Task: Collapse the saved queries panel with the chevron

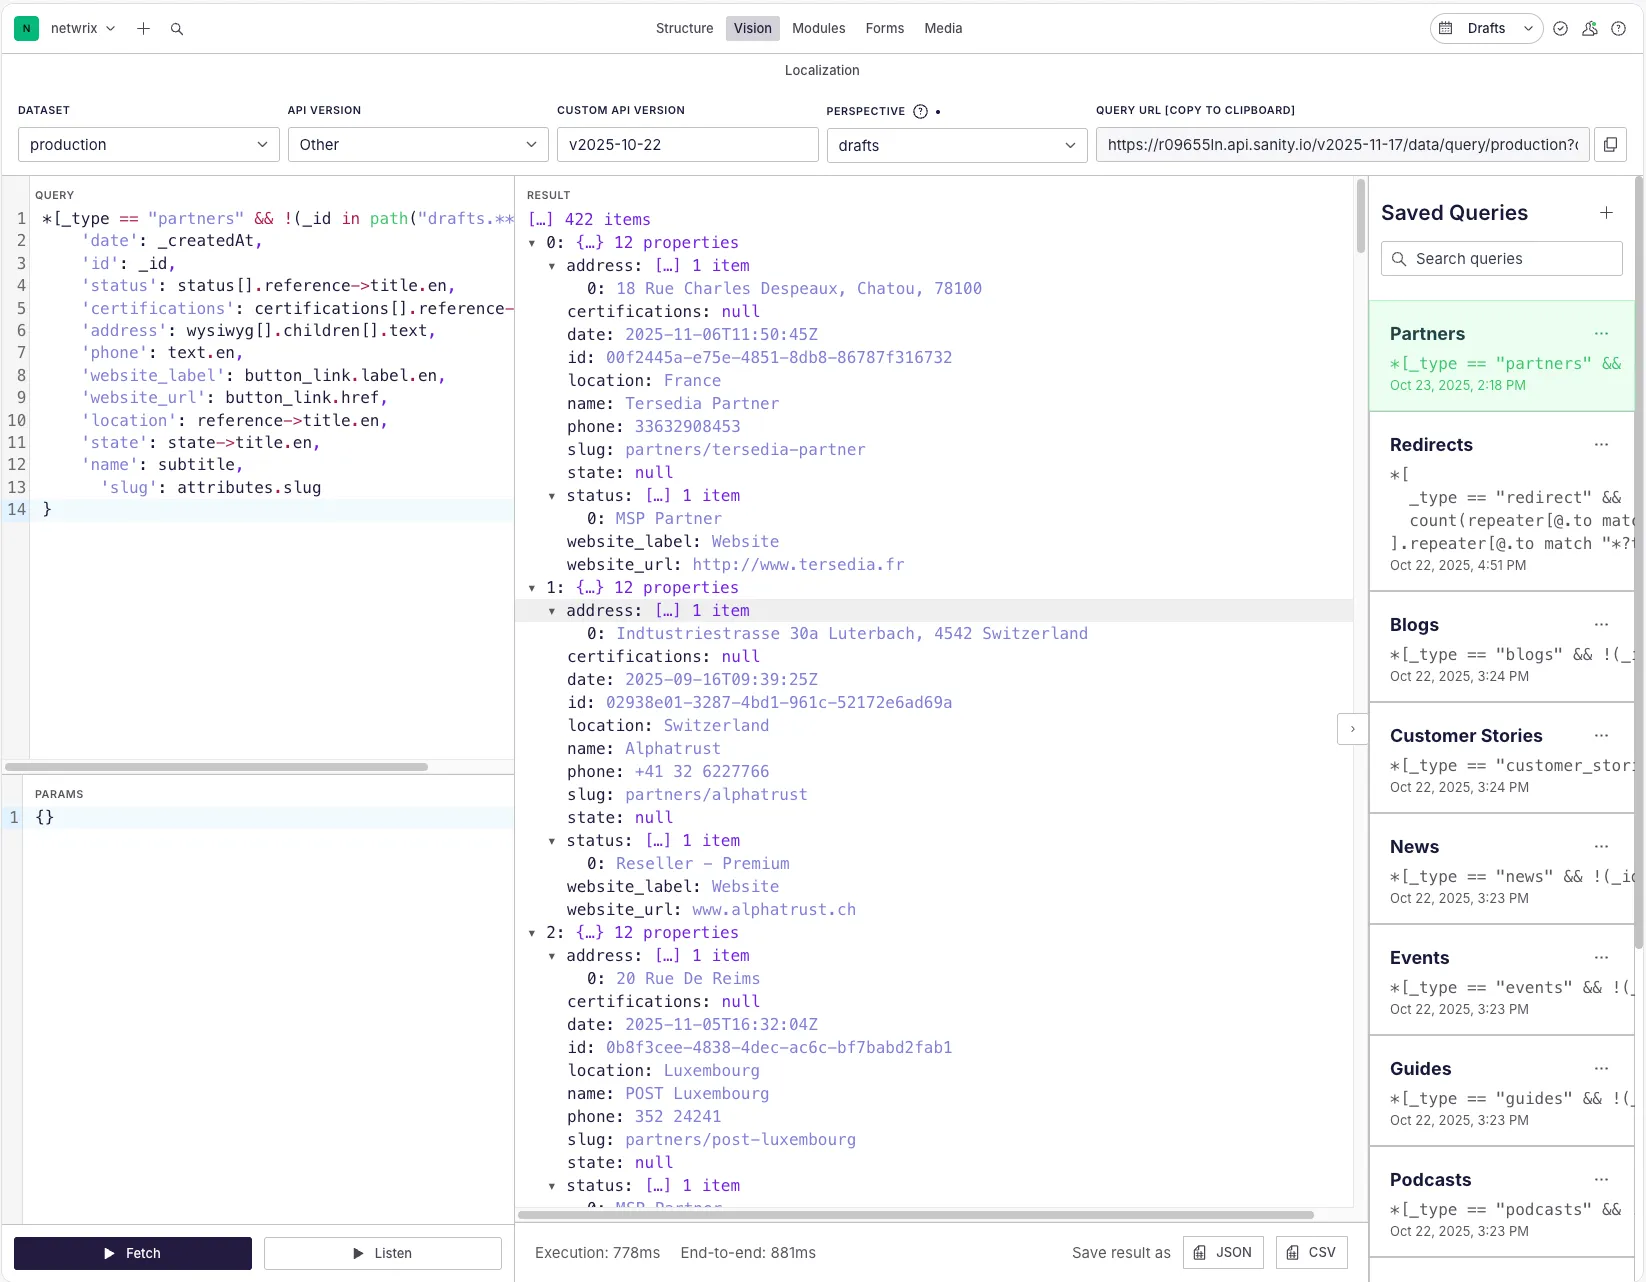Action: tap(1352, 729)
